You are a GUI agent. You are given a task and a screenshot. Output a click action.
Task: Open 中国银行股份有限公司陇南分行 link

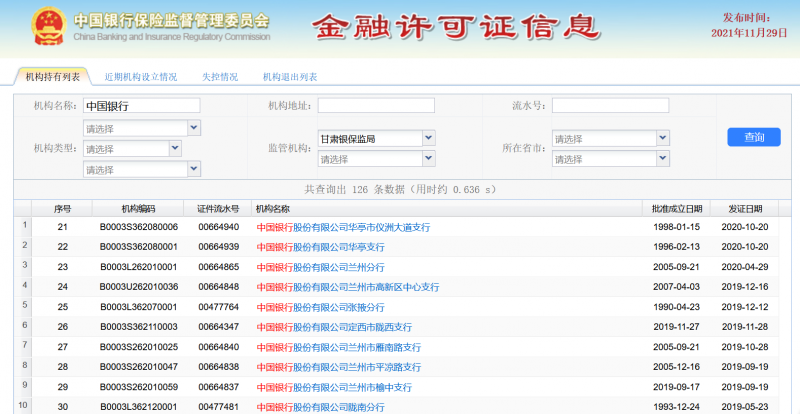coord(320,407)
